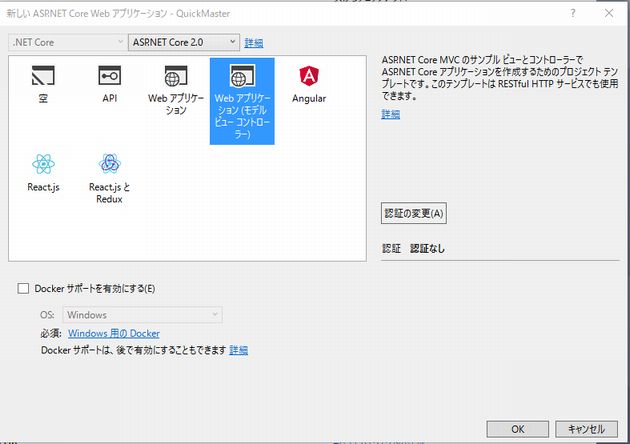
Task: Open the Windows 用の Docker link
Action: [114, 334]
